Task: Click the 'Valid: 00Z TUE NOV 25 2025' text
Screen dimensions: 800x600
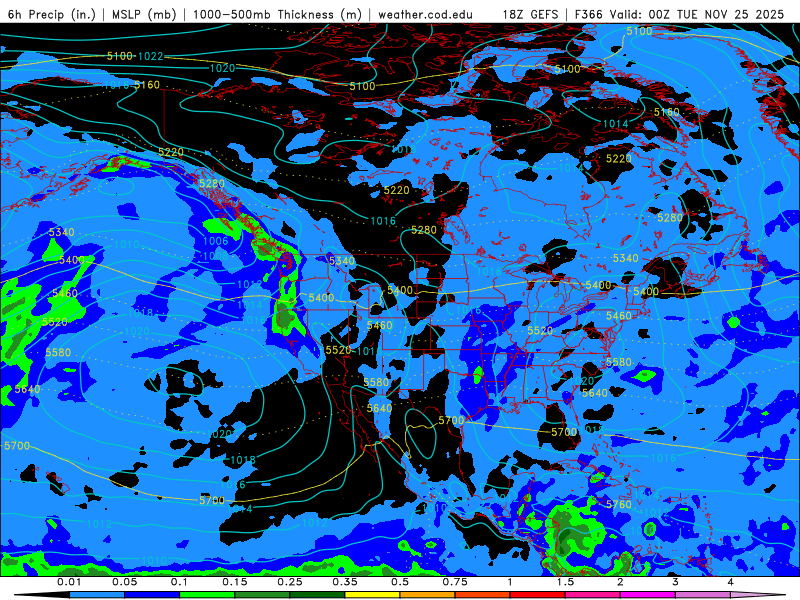Action: click(697, 14)
